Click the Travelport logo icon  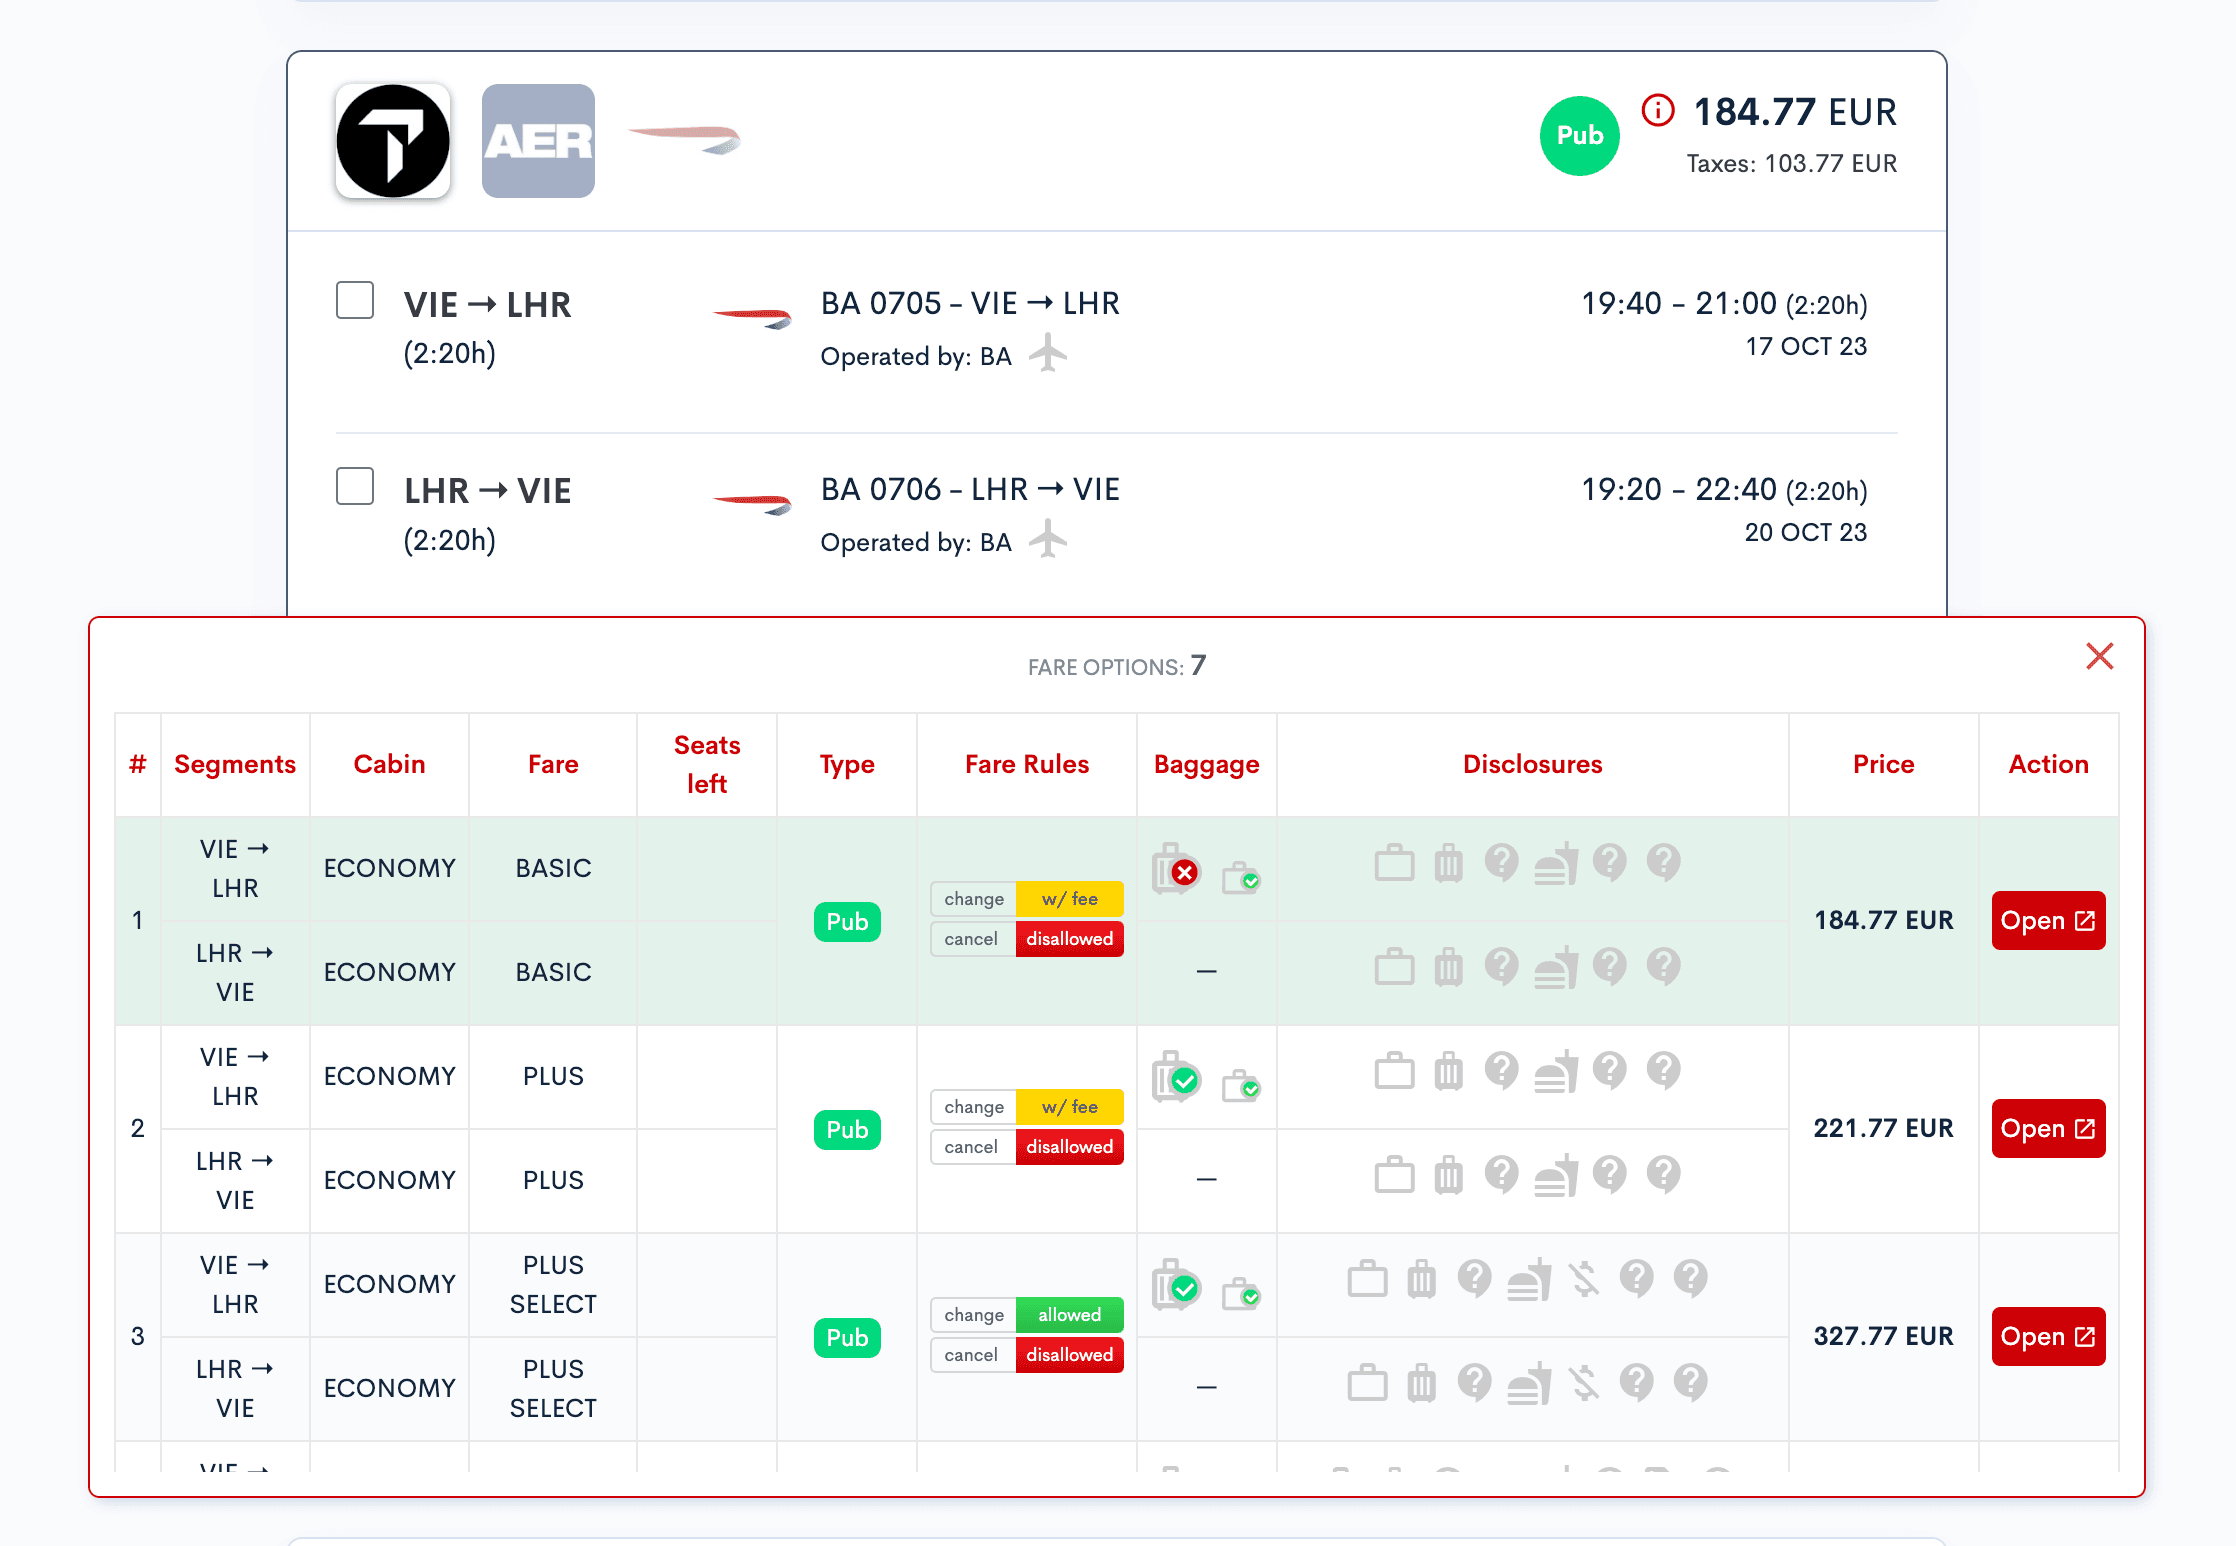point(393,141)
